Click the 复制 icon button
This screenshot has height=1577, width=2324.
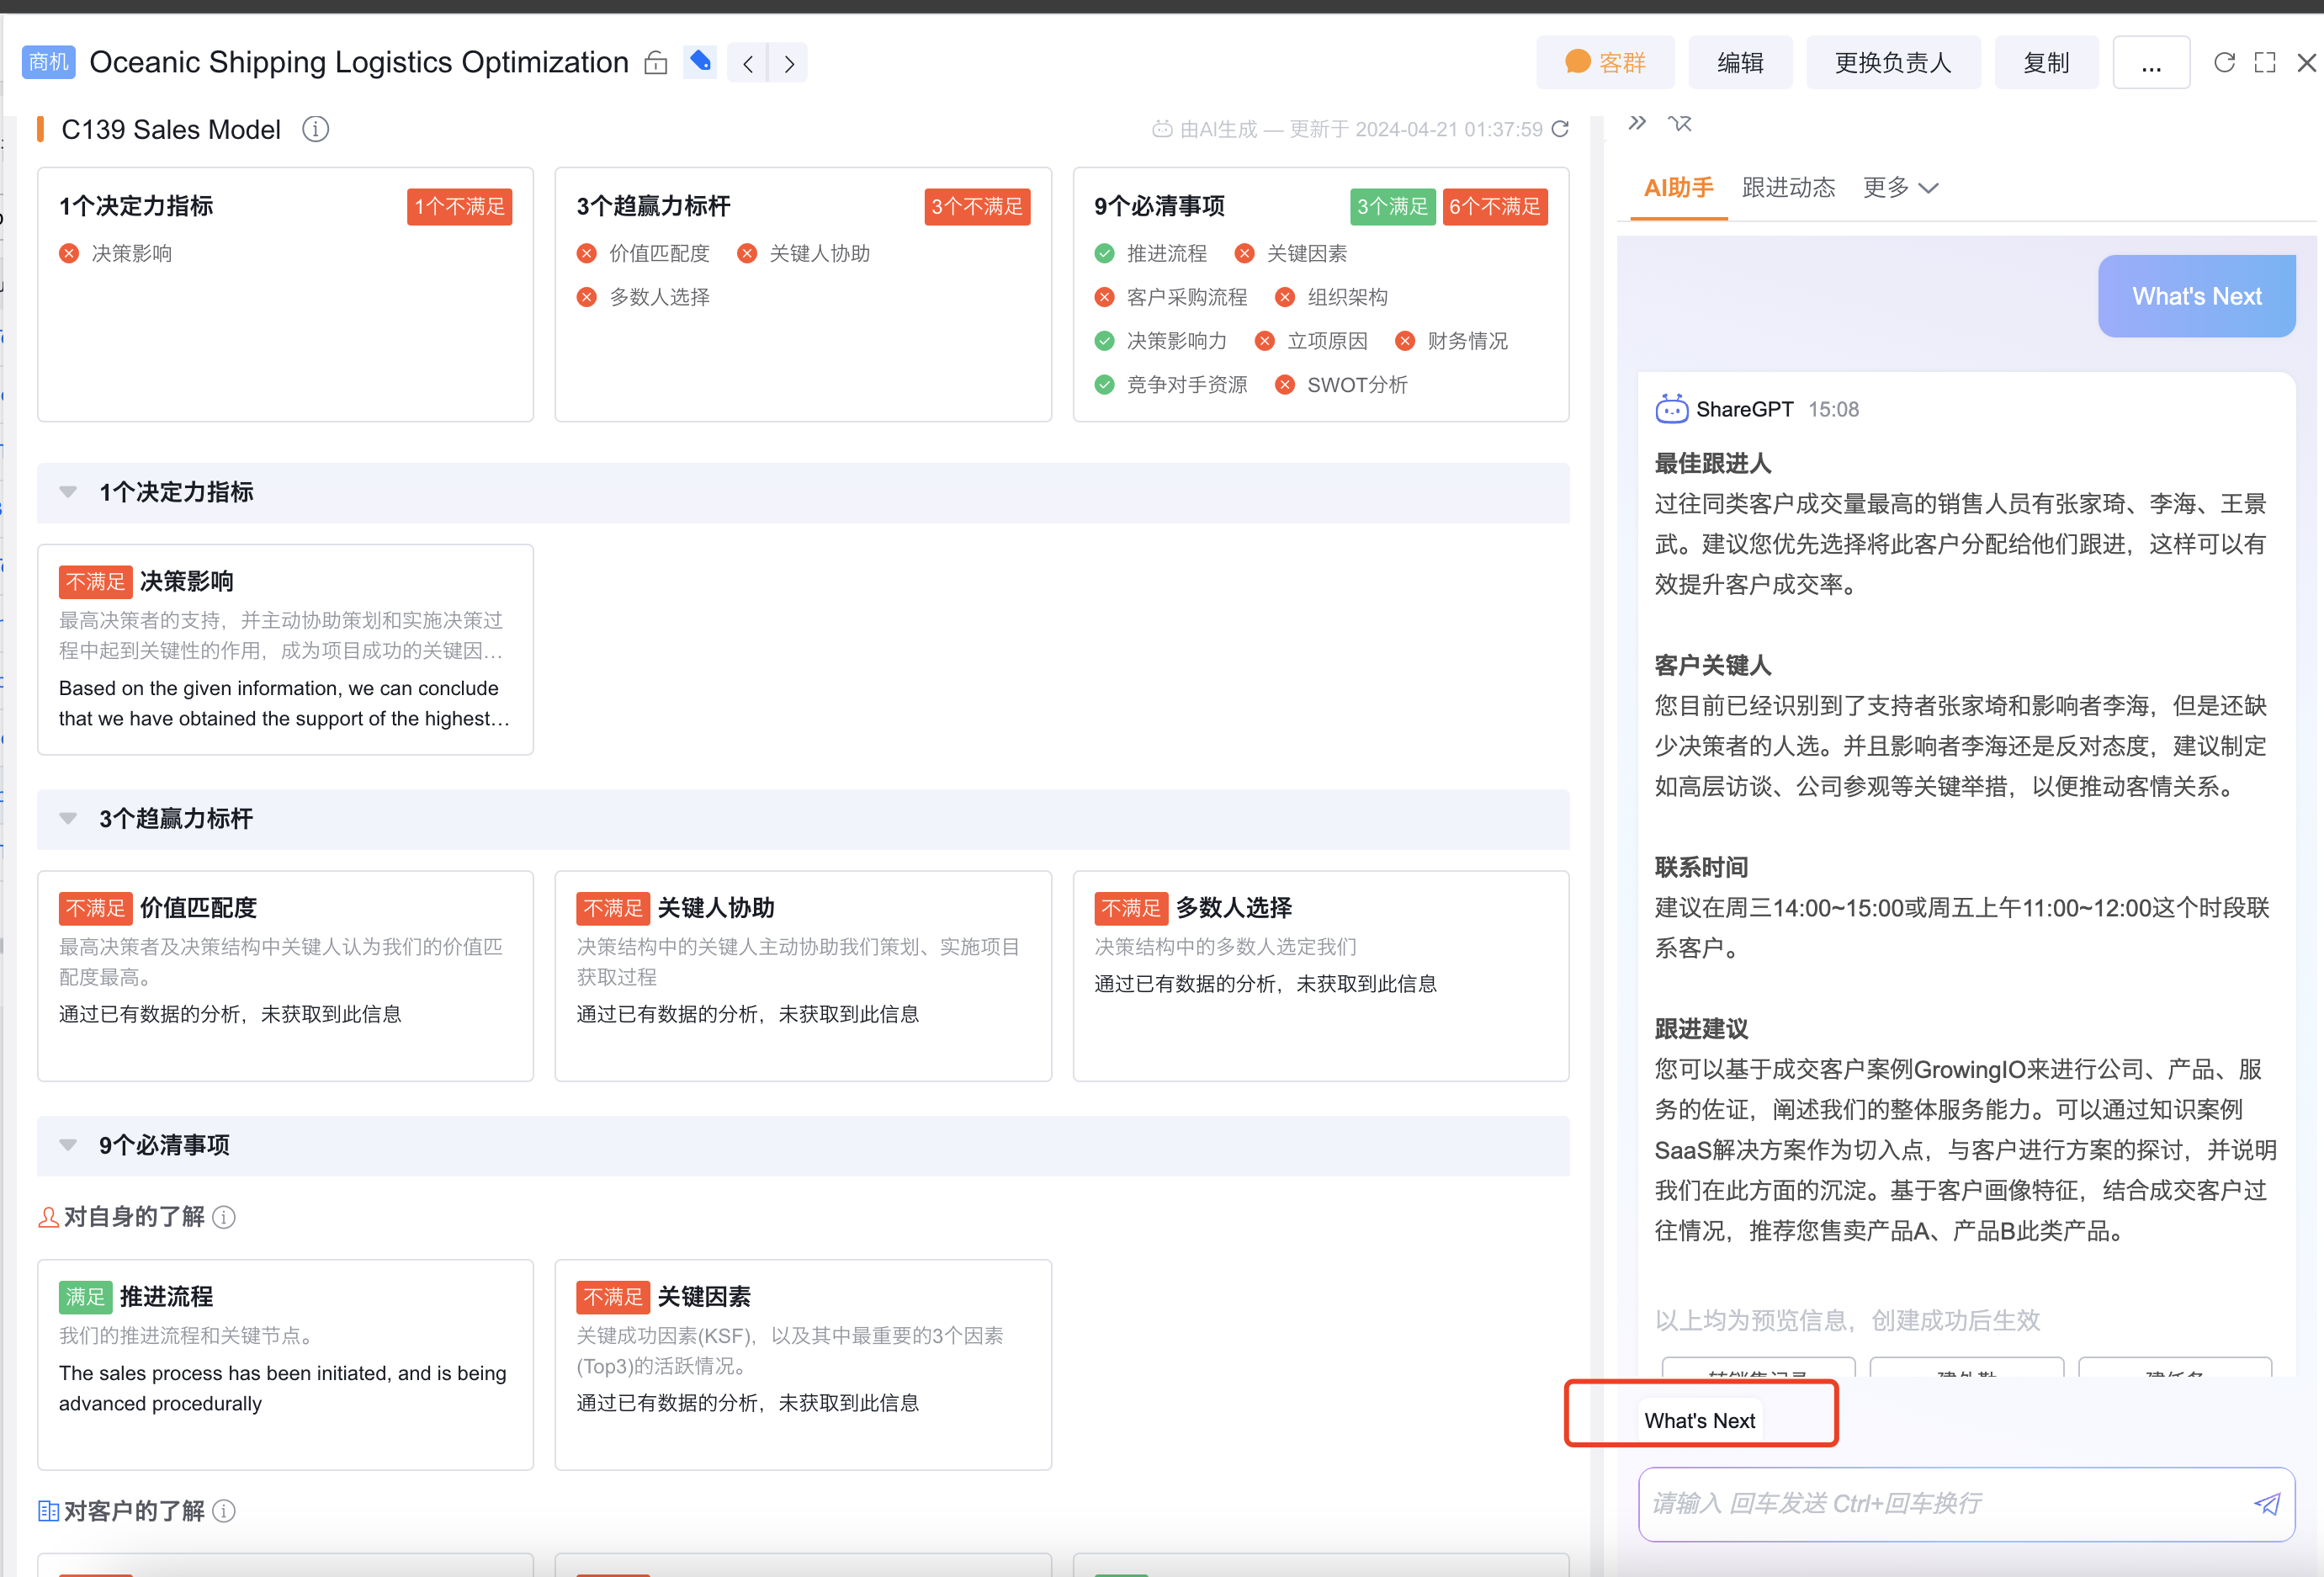pyautogui.click(x=2046, y=63)
